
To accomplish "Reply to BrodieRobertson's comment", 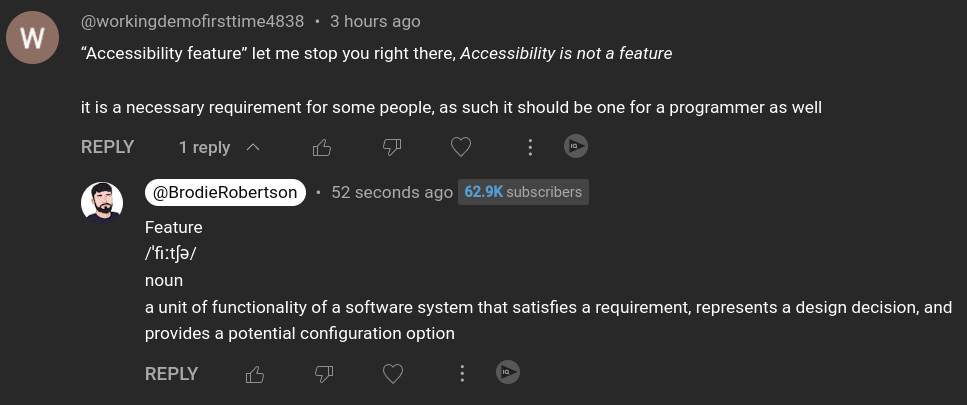I will pyautogui.click(x=171, y=374).
